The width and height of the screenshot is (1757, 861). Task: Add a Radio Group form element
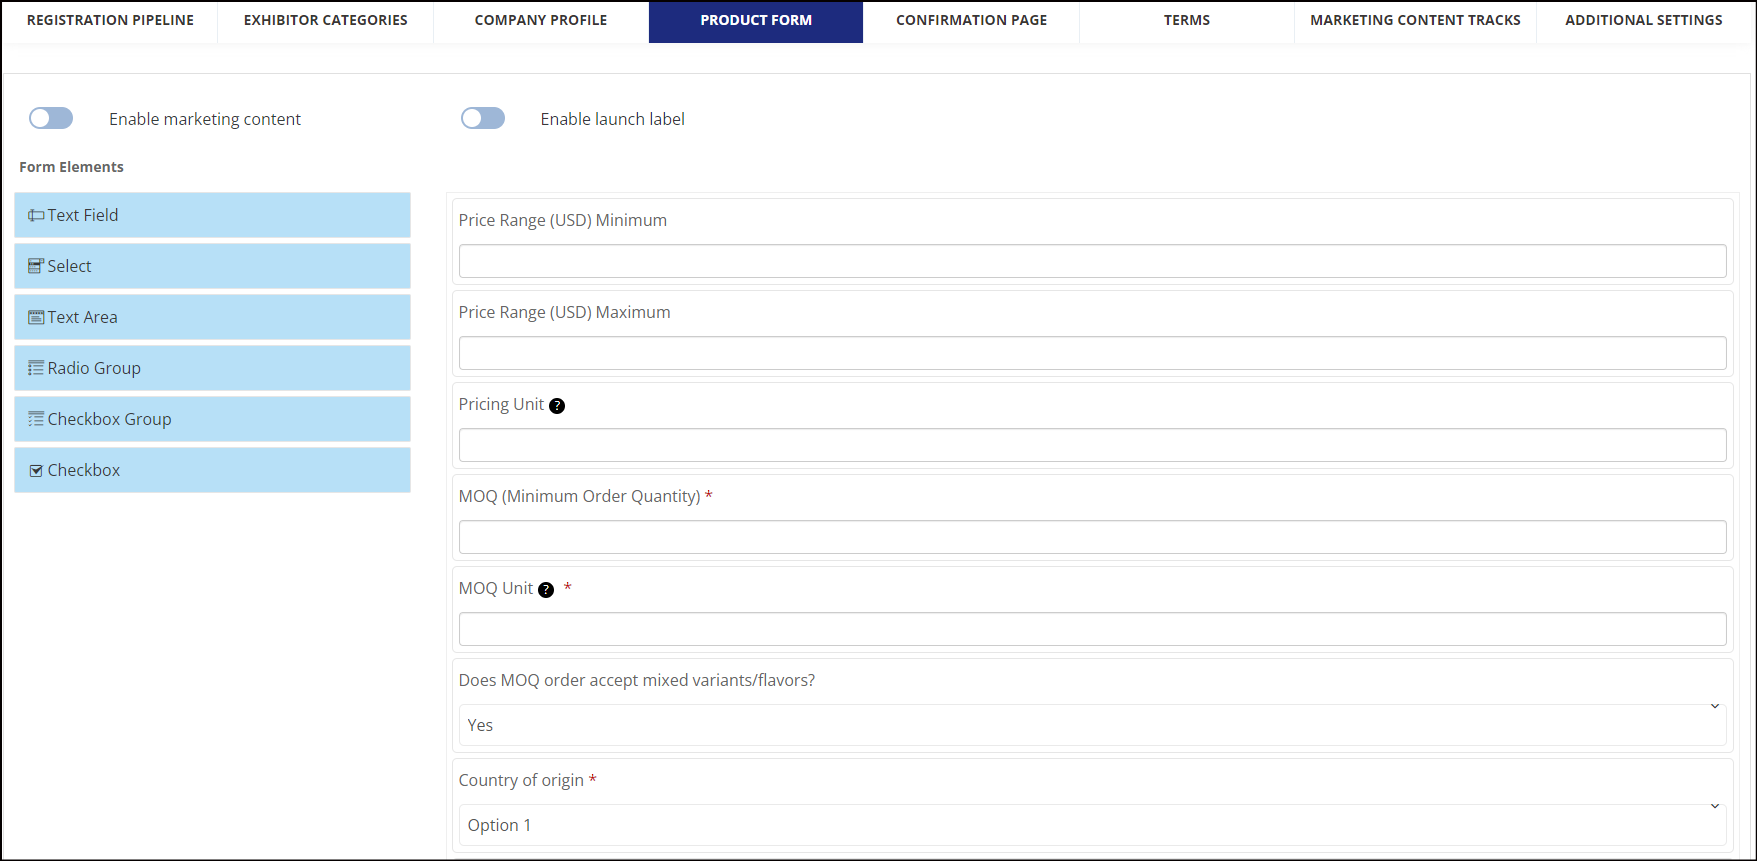(x=212, y=368)
